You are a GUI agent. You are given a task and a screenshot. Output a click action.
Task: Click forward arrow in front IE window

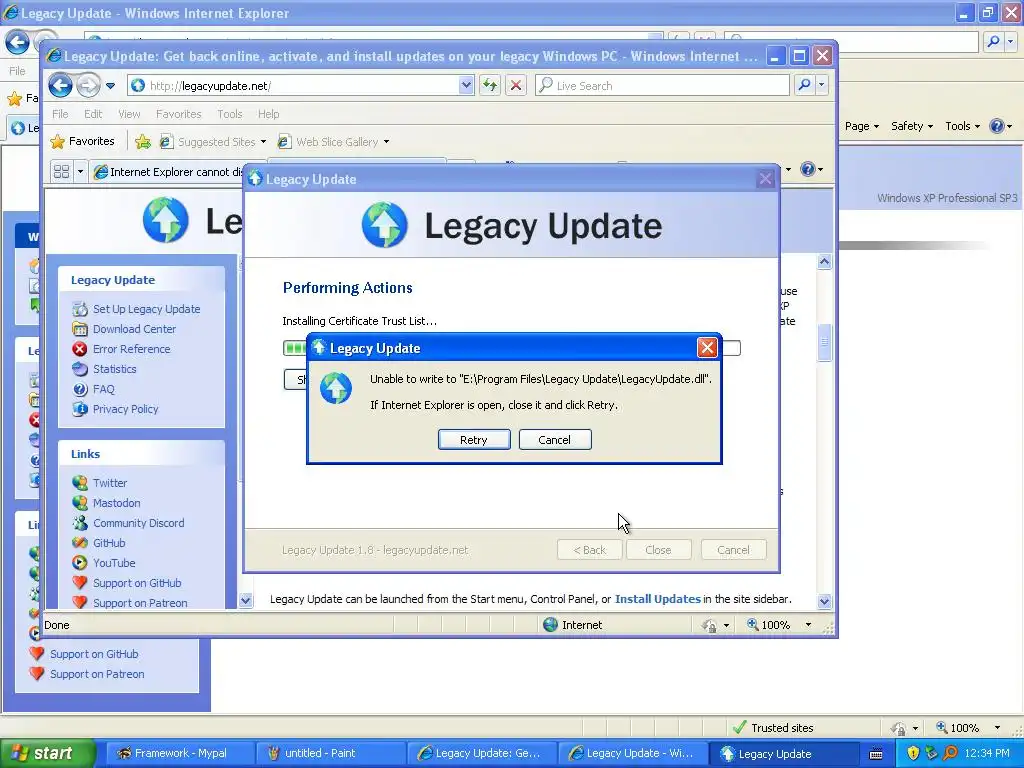click(88, 85)
